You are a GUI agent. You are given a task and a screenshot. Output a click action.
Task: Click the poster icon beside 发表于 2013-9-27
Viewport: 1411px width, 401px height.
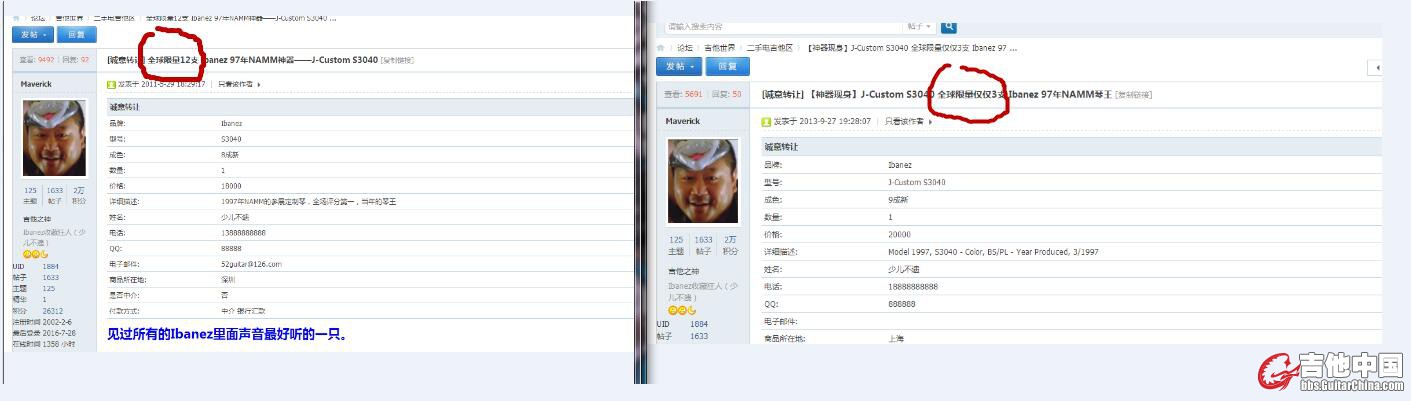tap(766, 121)
